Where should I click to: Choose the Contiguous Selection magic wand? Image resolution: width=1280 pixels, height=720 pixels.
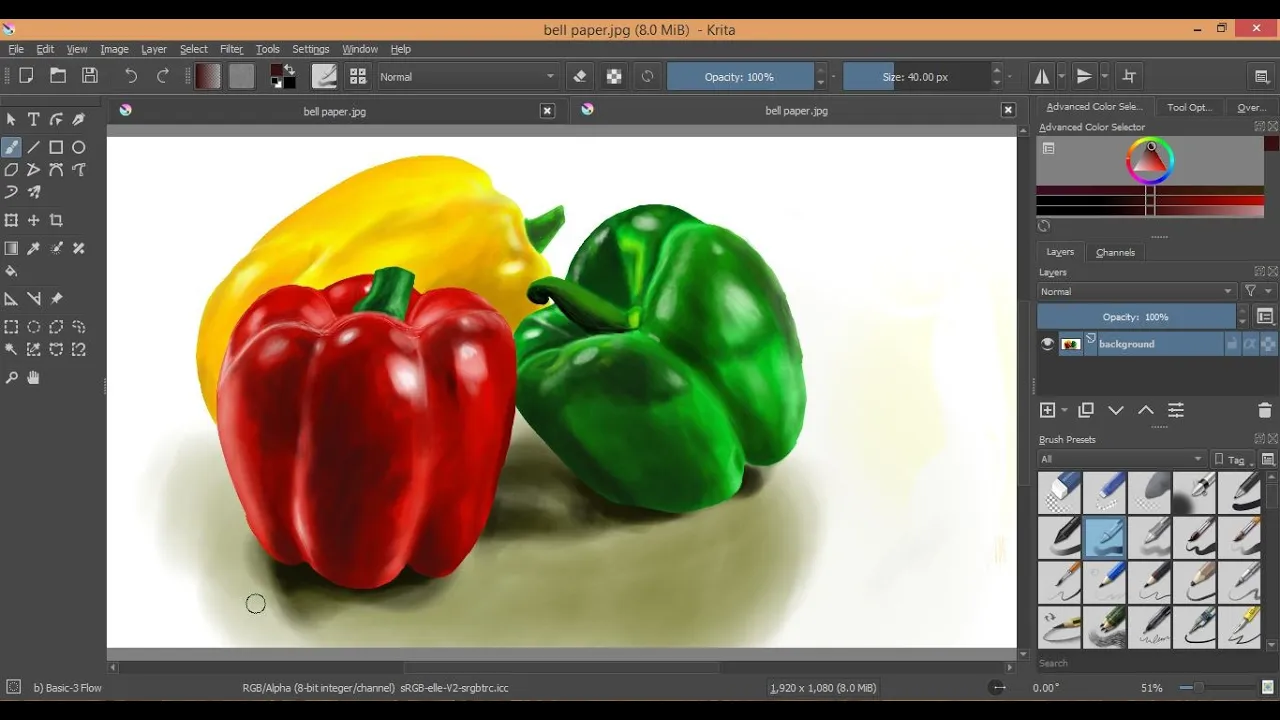click(11, 350)
